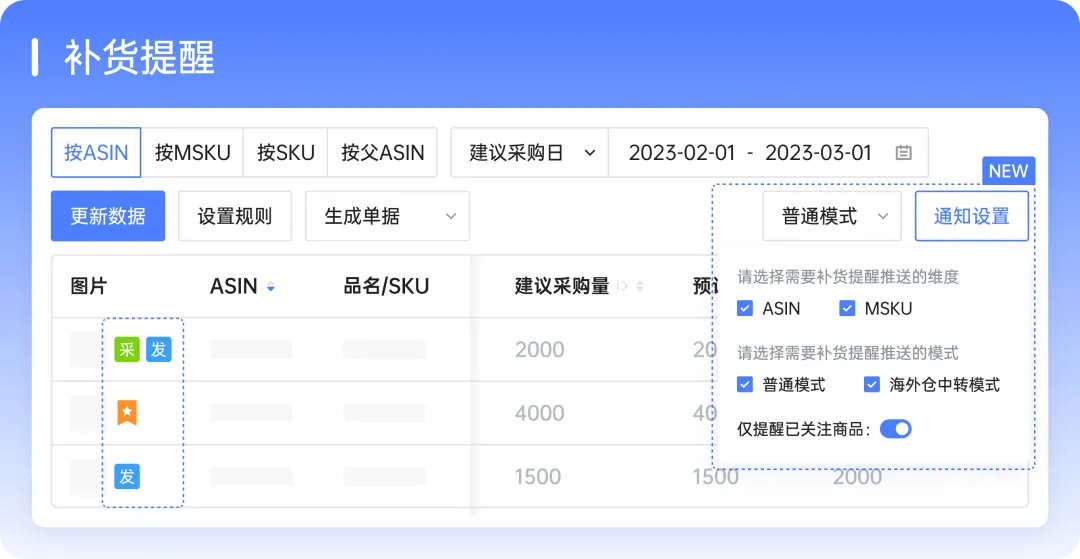Switch to the 按父ASIN tab

[x=382, y=152]
